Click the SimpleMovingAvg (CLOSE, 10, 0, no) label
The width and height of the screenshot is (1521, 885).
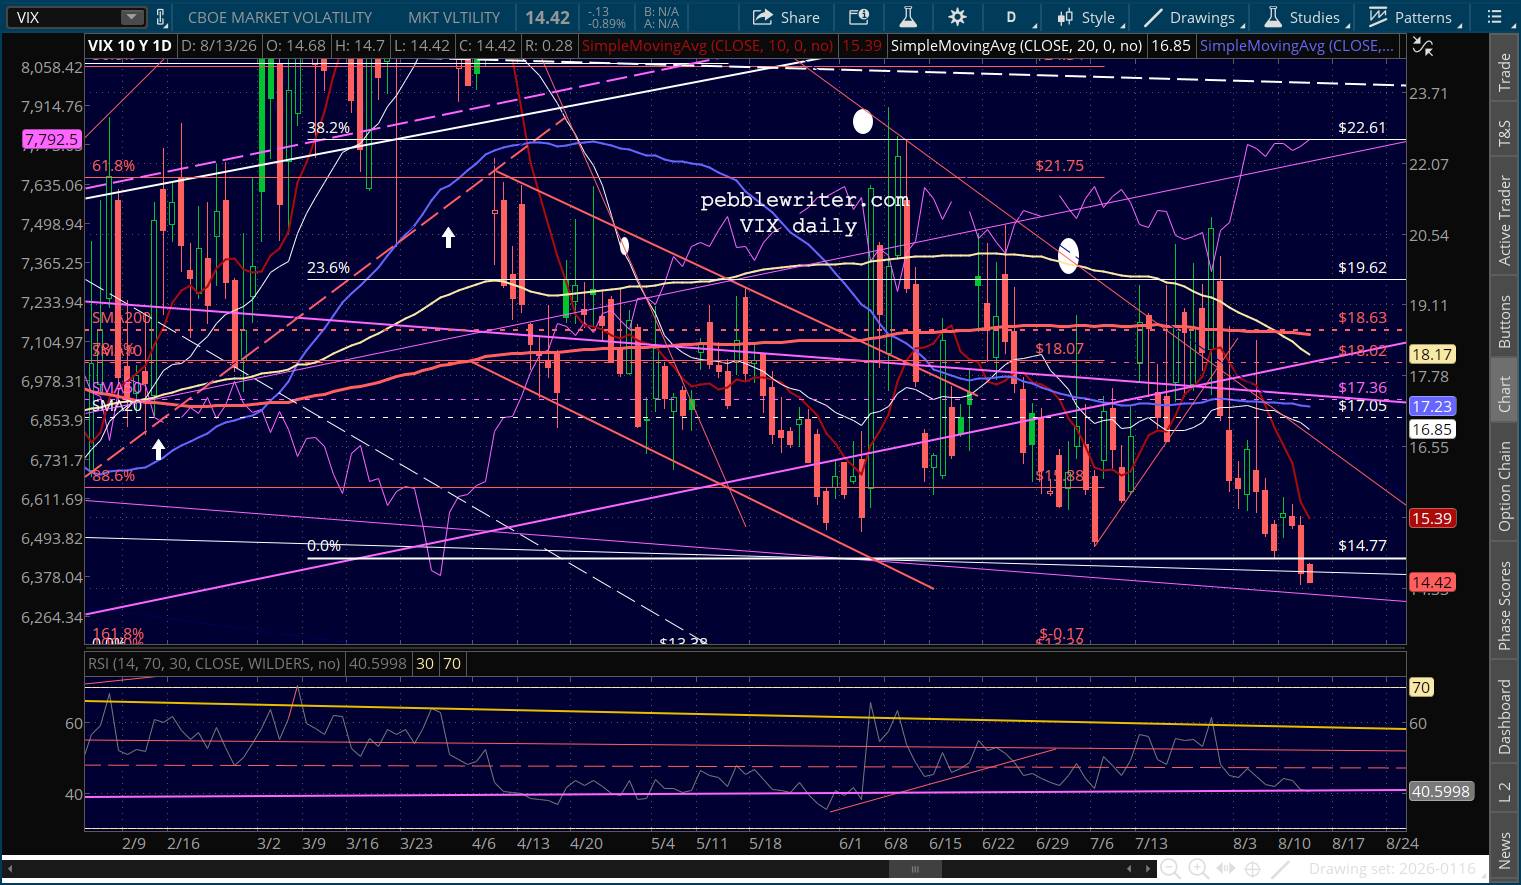pyautogui.click(x=708, y=46)
